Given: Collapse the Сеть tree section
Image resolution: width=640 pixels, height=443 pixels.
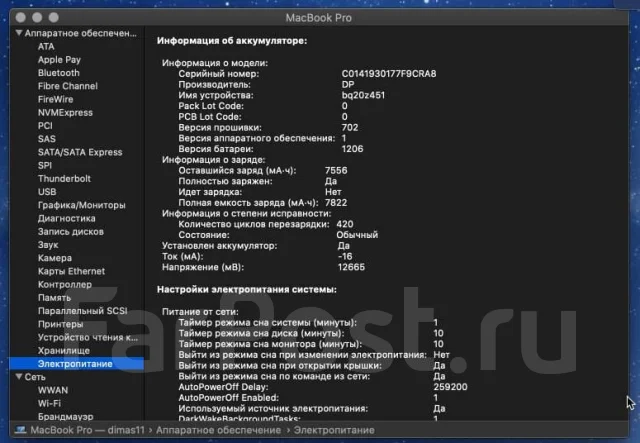Looking at the screenshot, I should pyautogui.click(x=19, y=376).
